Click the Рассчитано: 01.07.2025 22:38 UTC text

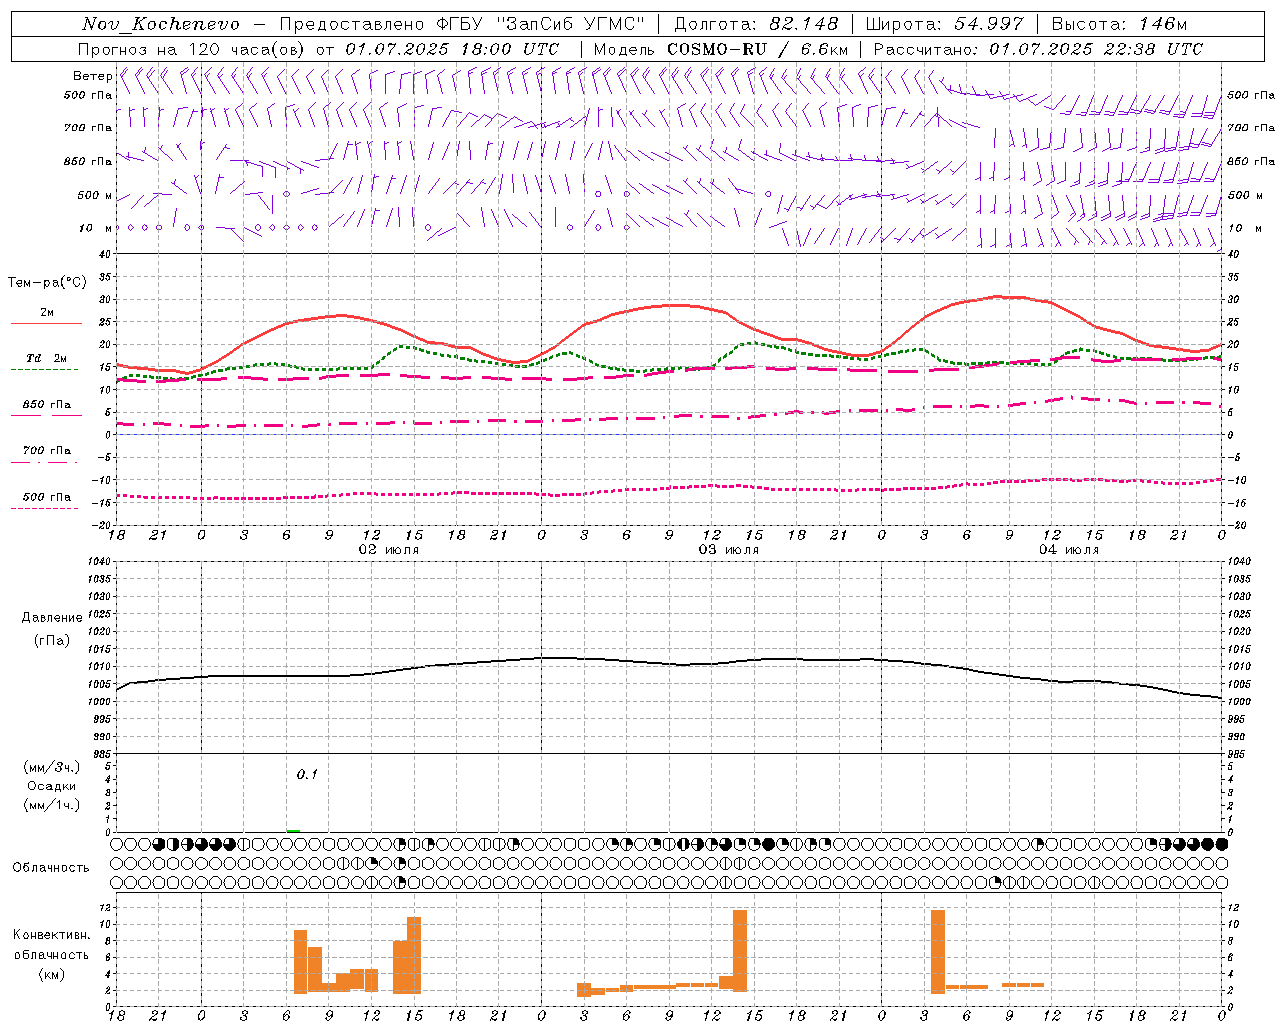coord(1038,49)
